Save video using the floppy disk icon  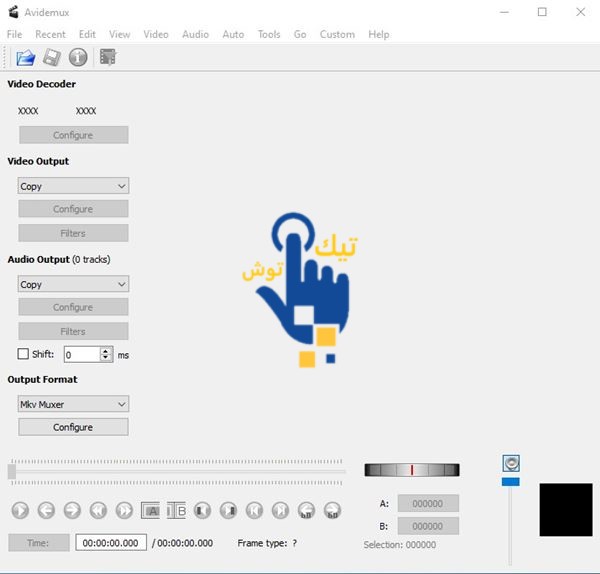click(52, 58)
